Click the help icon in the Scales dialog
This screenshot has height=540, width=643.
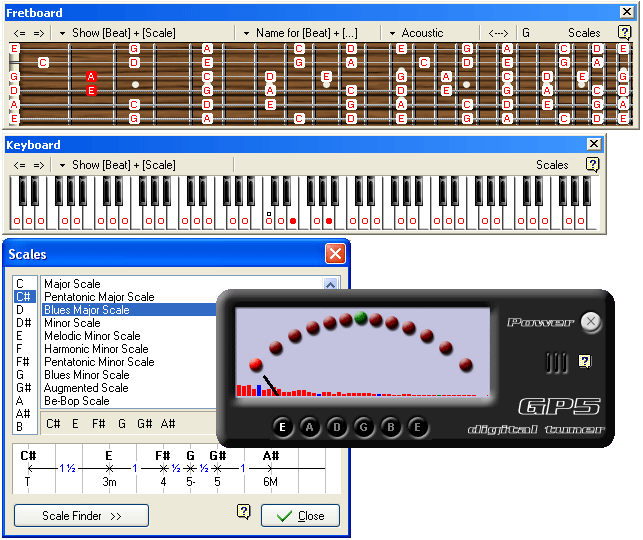point(243,513)
